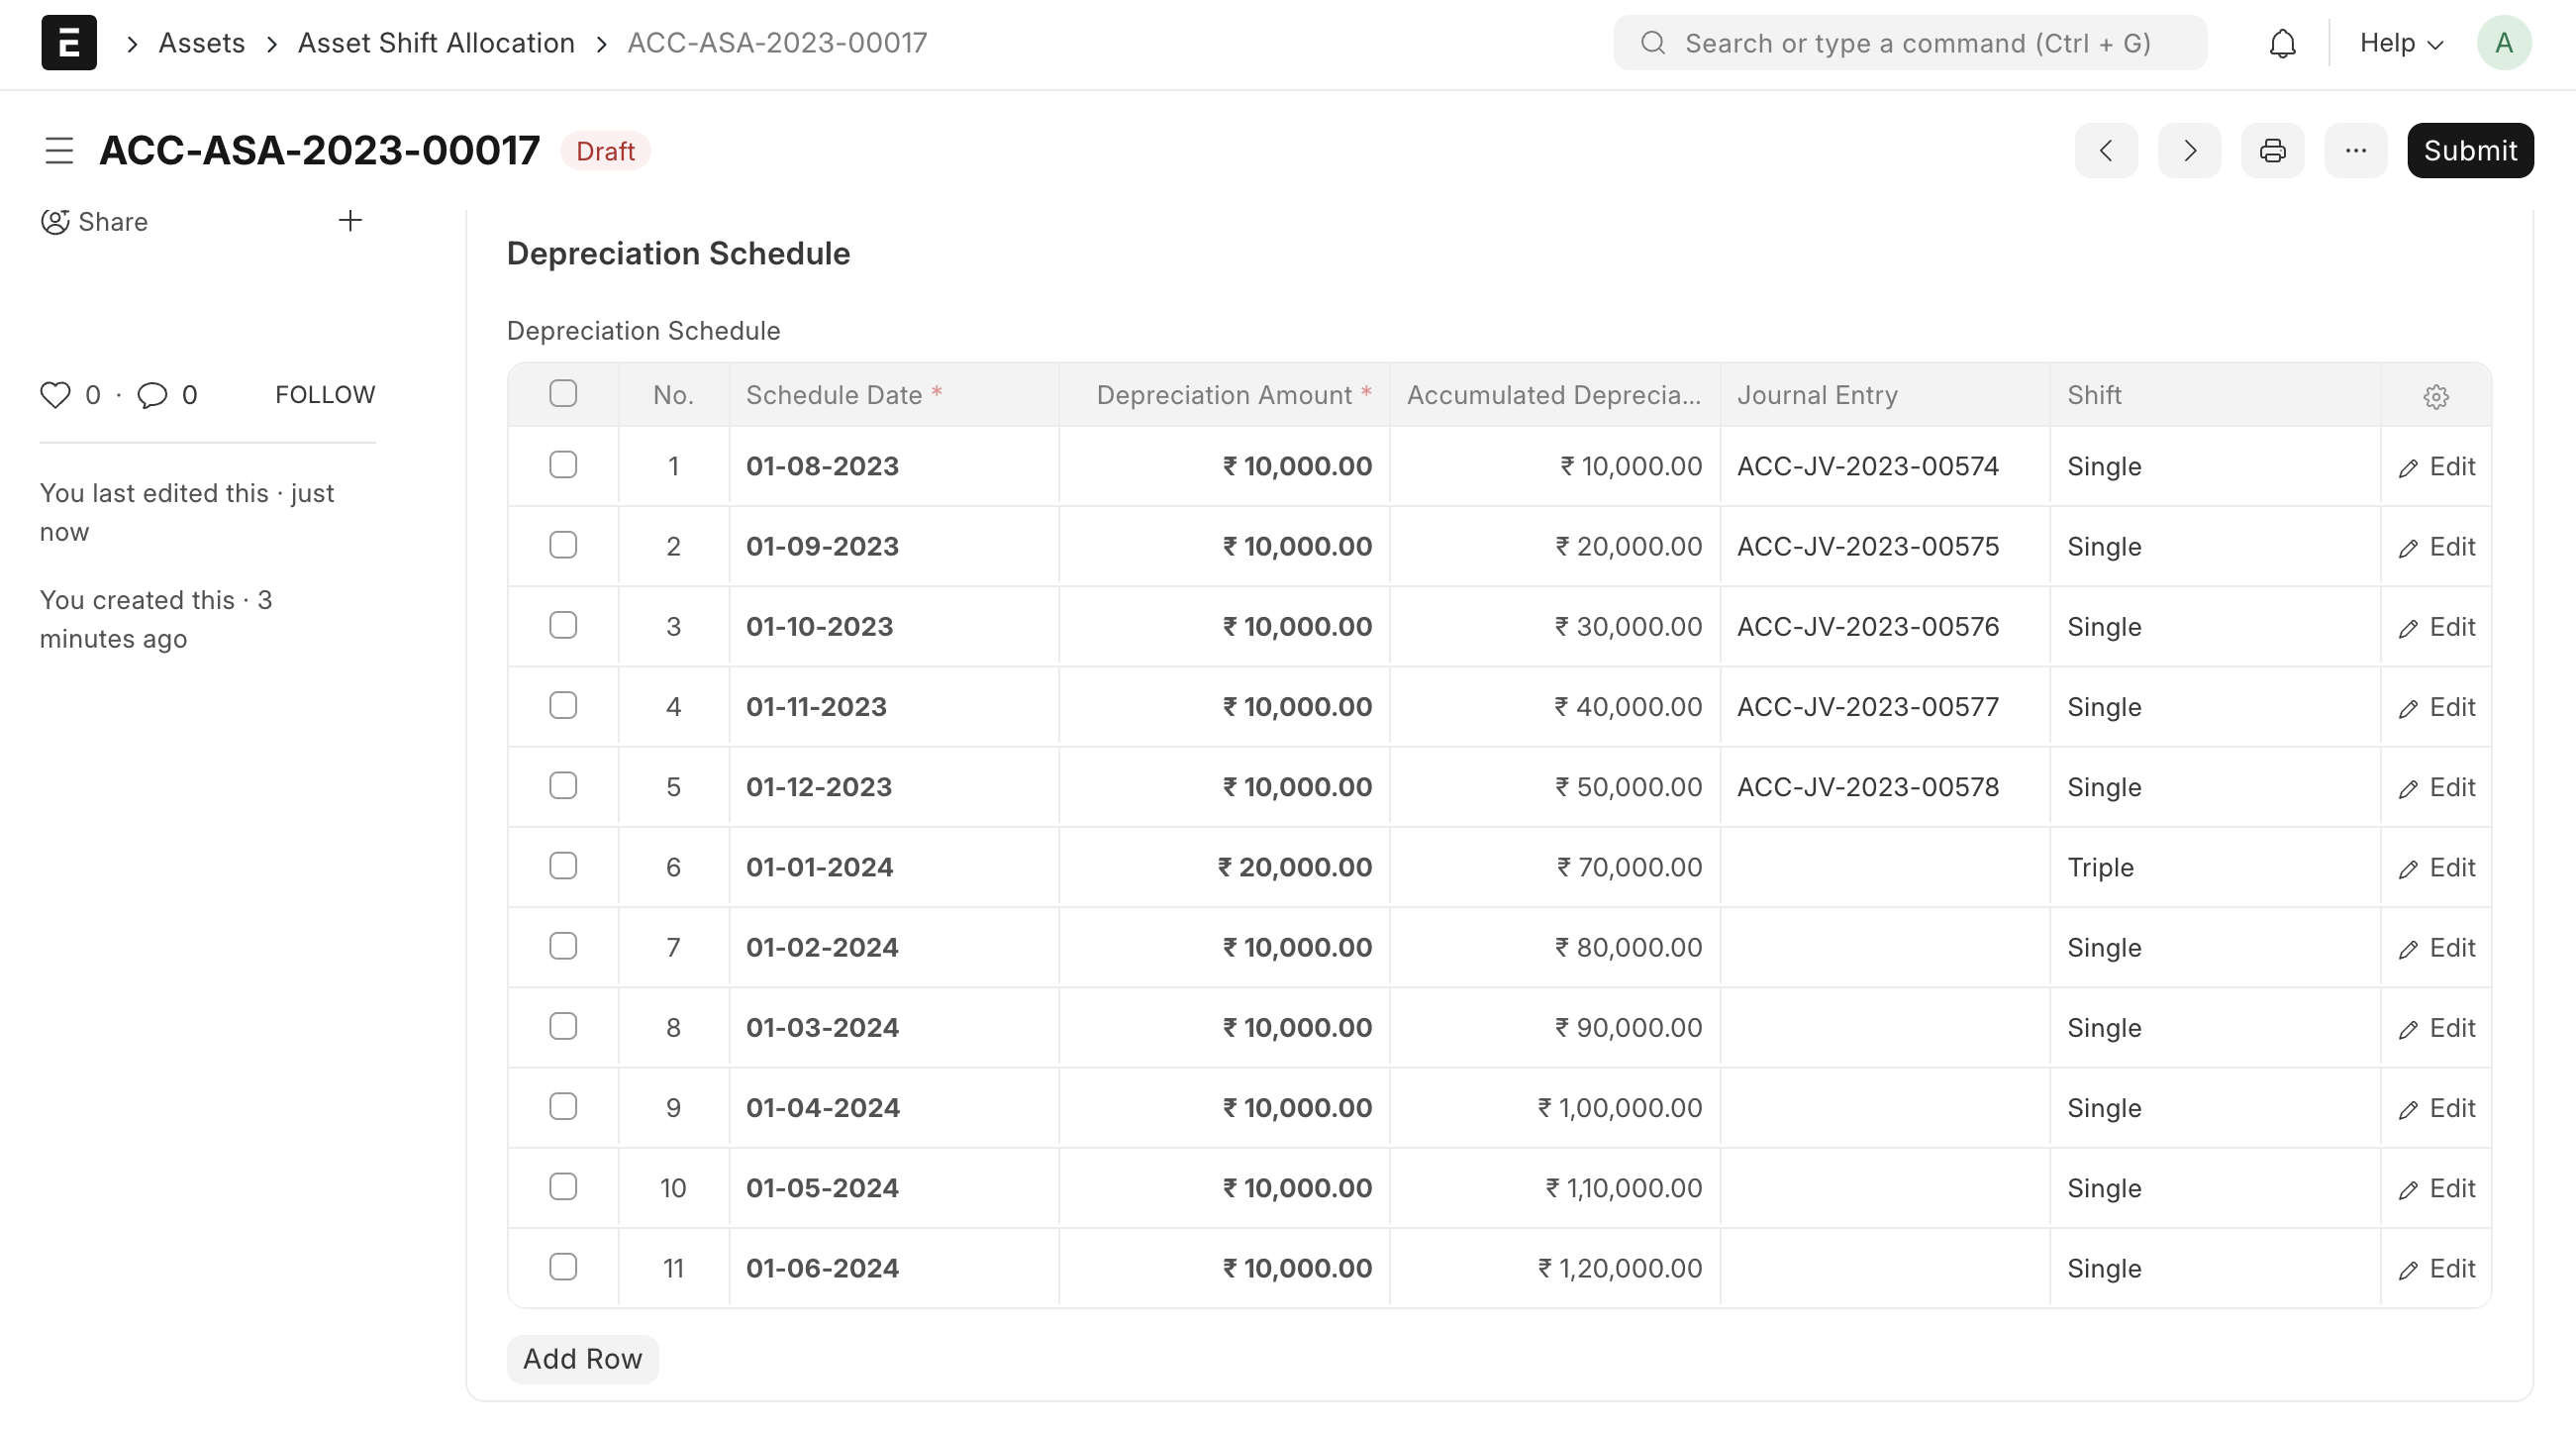Check row 6 dated 01-01-2024
Viewport: 2576px width, 1430px height.
(x=563, y=866)
